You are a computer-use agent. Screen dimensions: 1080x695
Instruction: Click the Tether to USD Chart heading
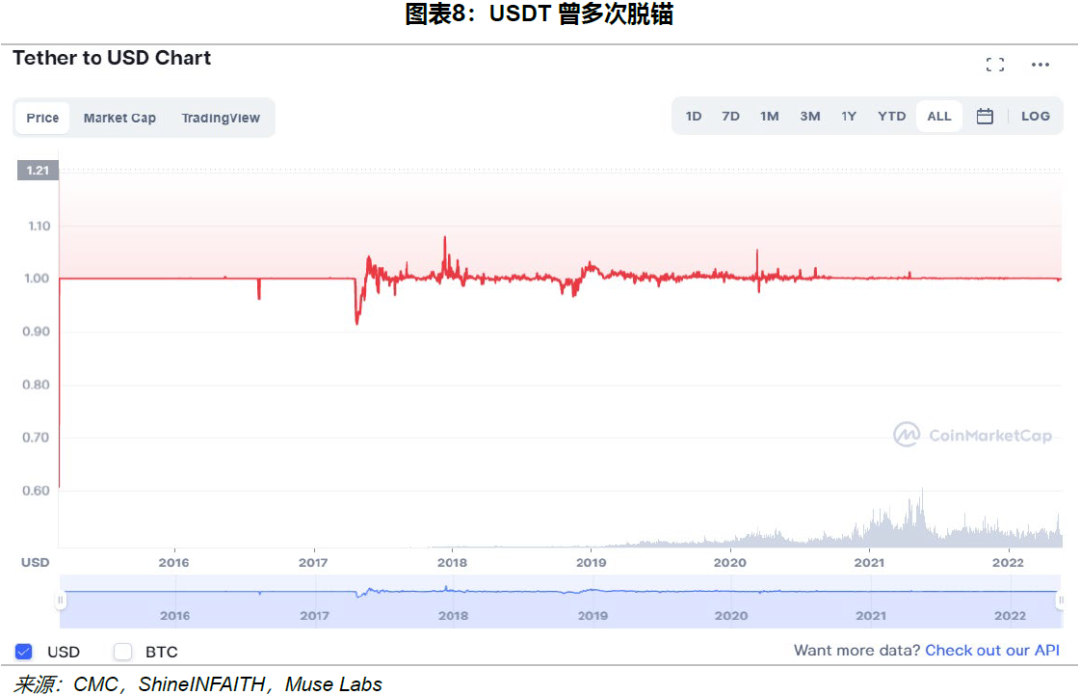(x=112, y=58)
